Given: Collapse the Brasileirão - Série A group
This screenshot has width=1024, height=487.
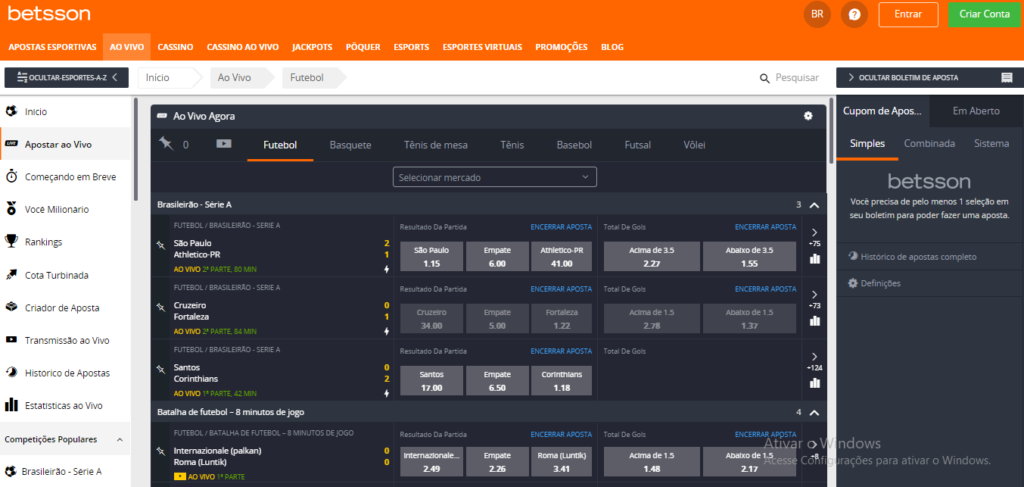Looking at the screenshot, I should [814, 205].
